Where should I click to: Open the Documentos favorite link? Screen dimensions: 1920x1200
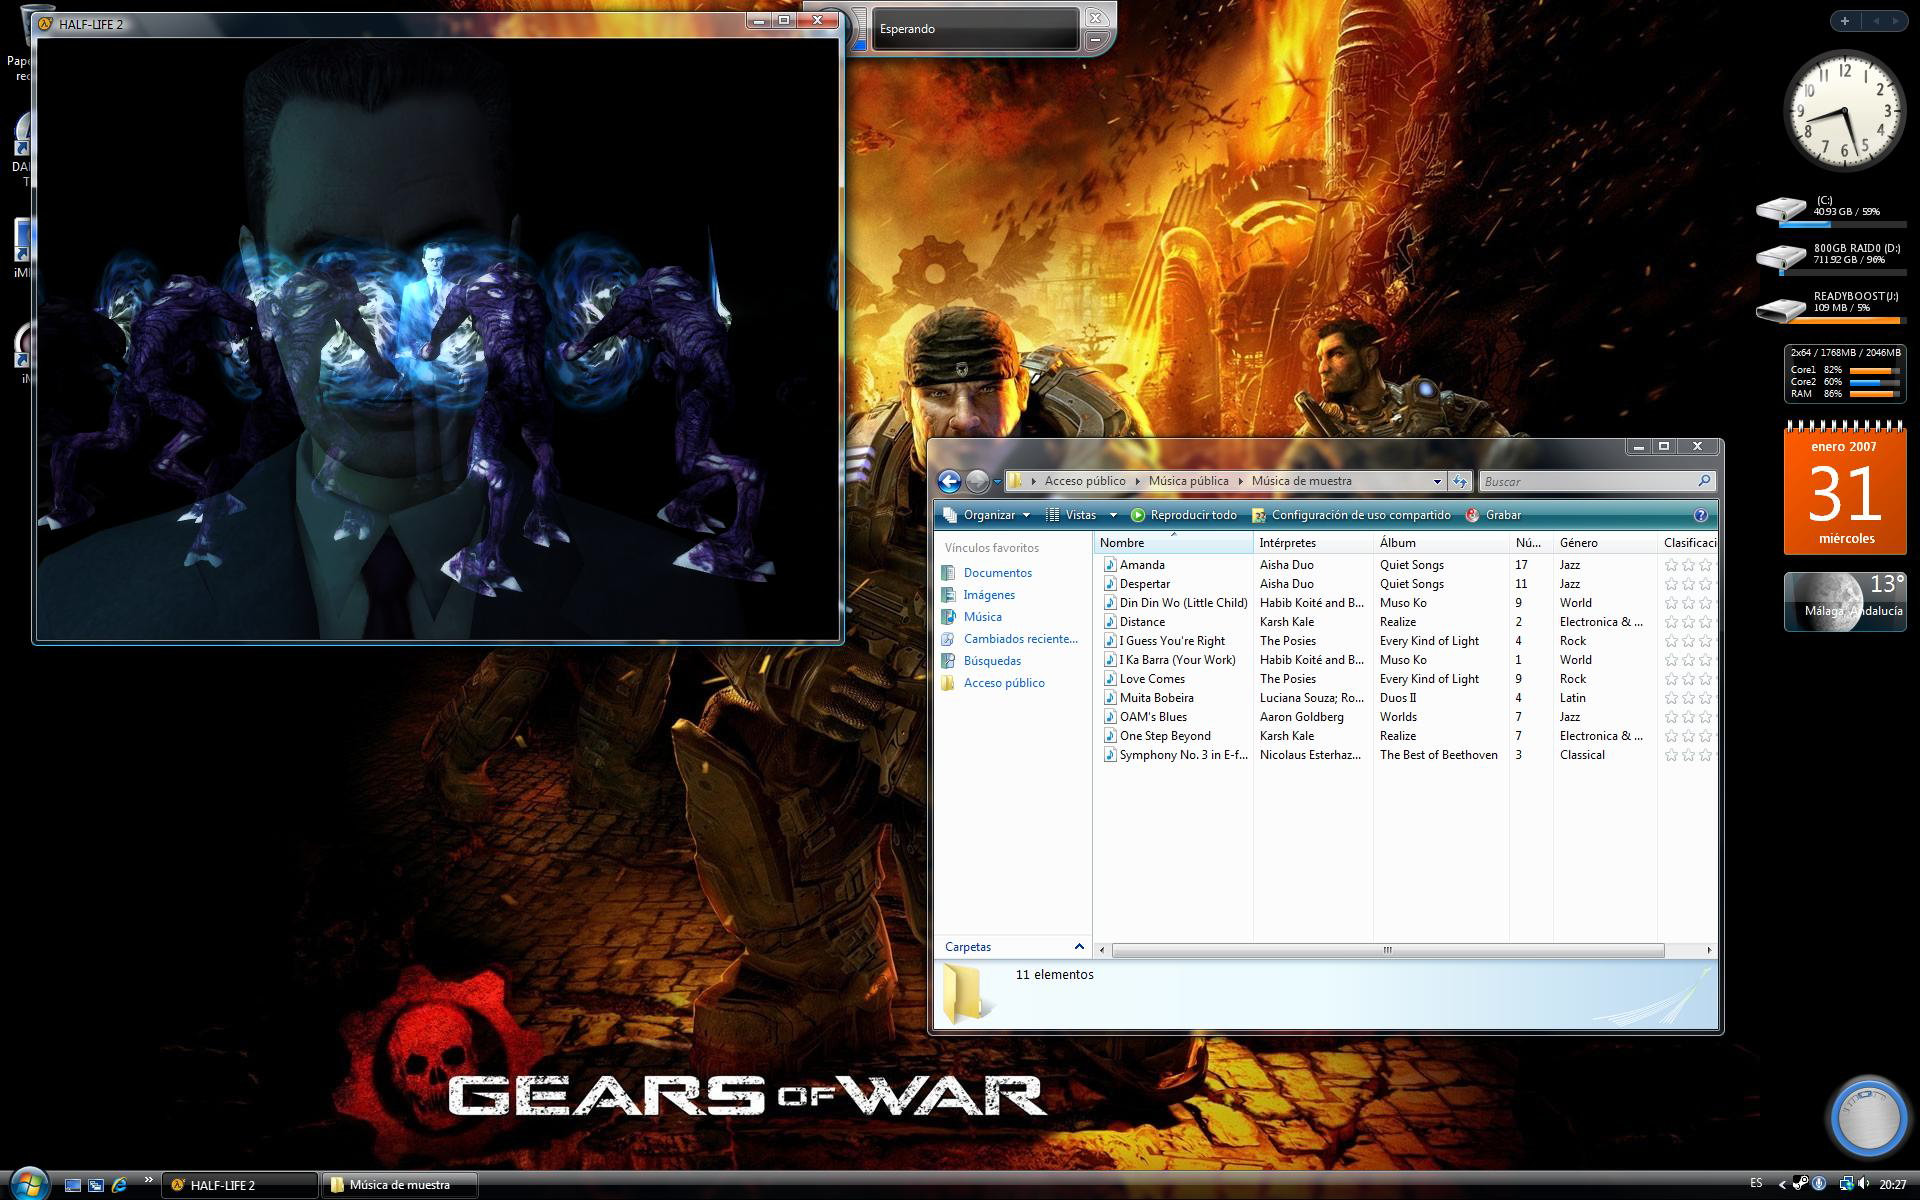pos(997,573)
